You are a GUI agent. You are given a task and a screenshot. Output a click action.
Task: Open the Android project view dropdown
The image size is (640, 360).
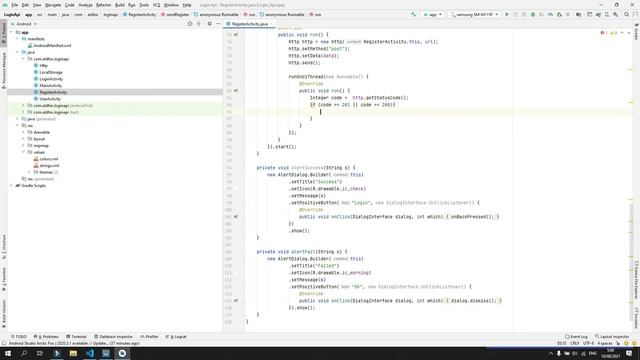coord(24,24)
